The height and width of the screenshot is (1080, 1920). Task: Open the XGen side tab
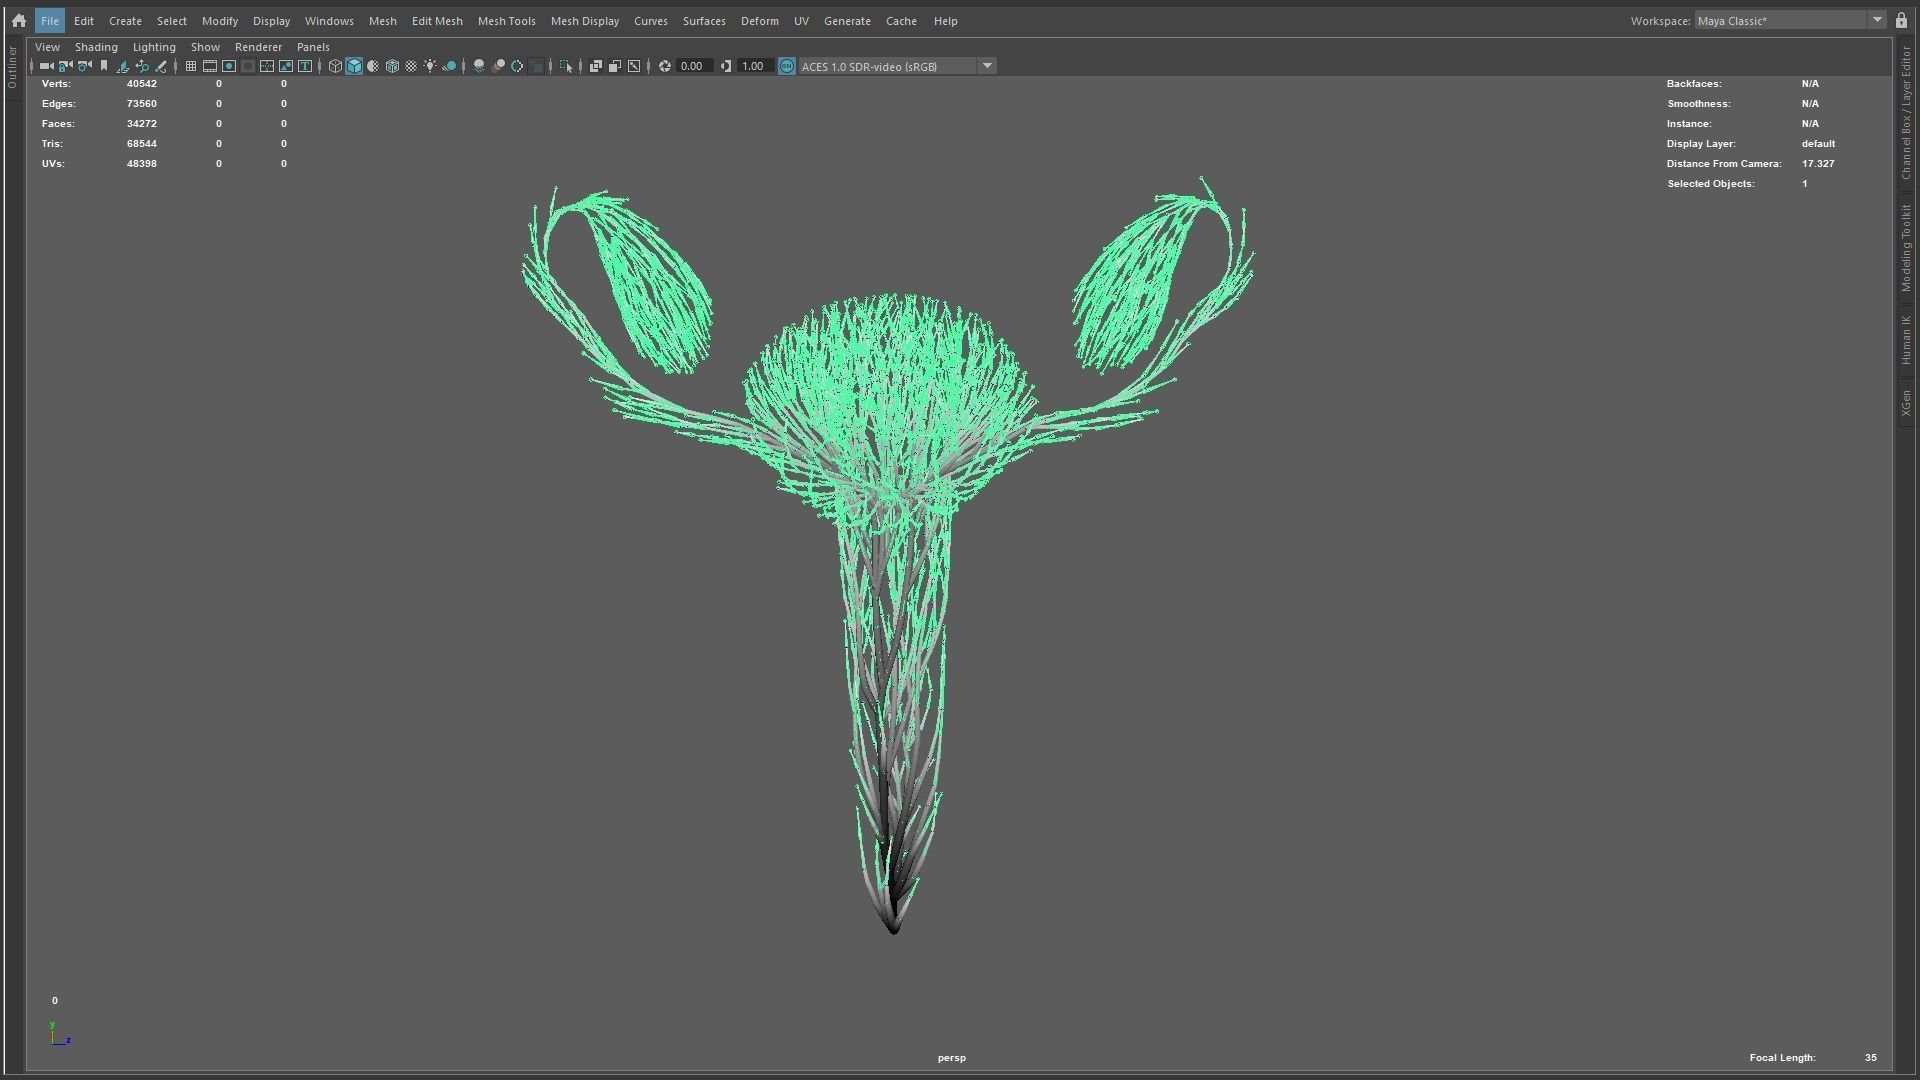1906,403
